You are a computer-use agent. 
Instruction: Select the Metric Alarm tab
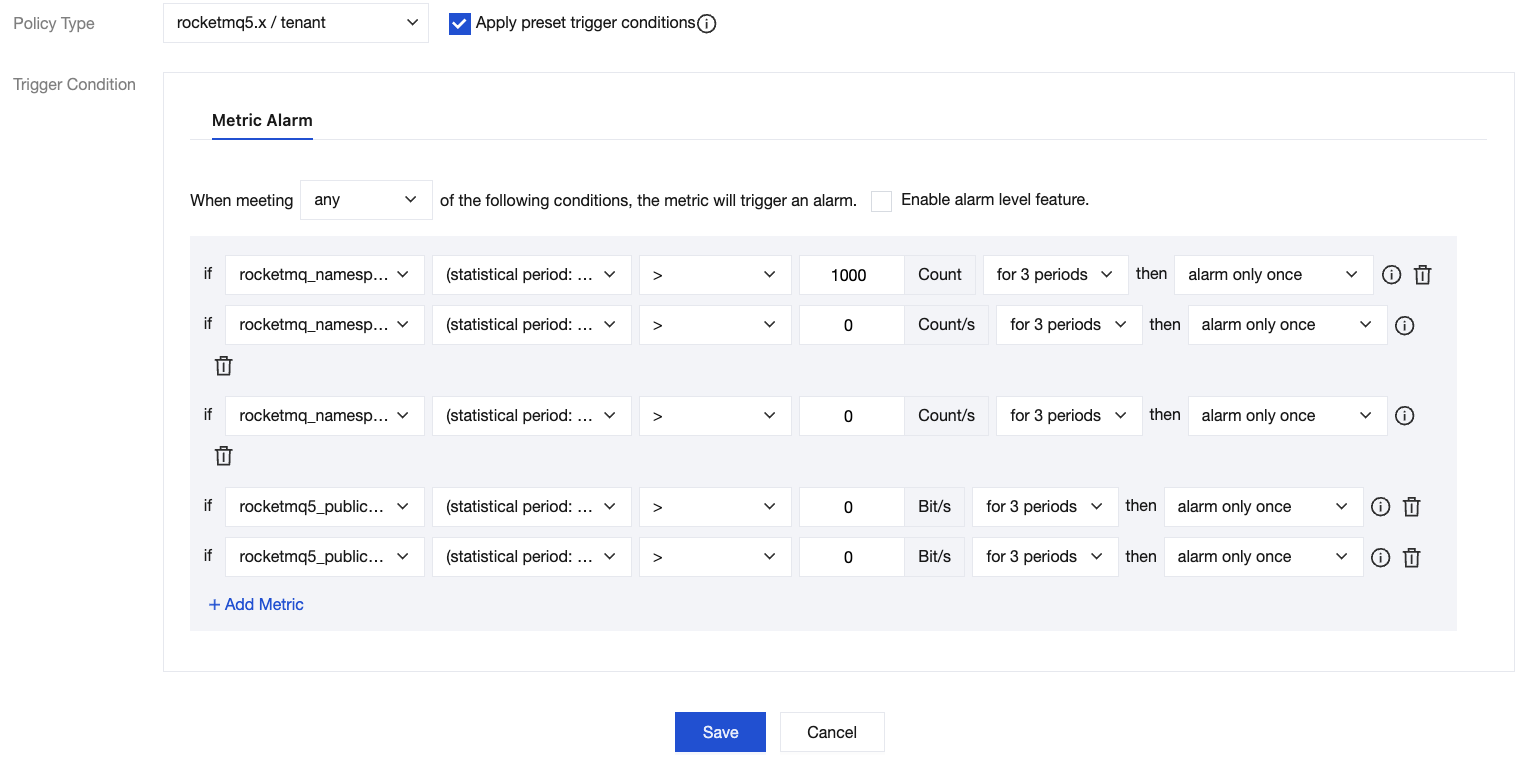point(262,121)
